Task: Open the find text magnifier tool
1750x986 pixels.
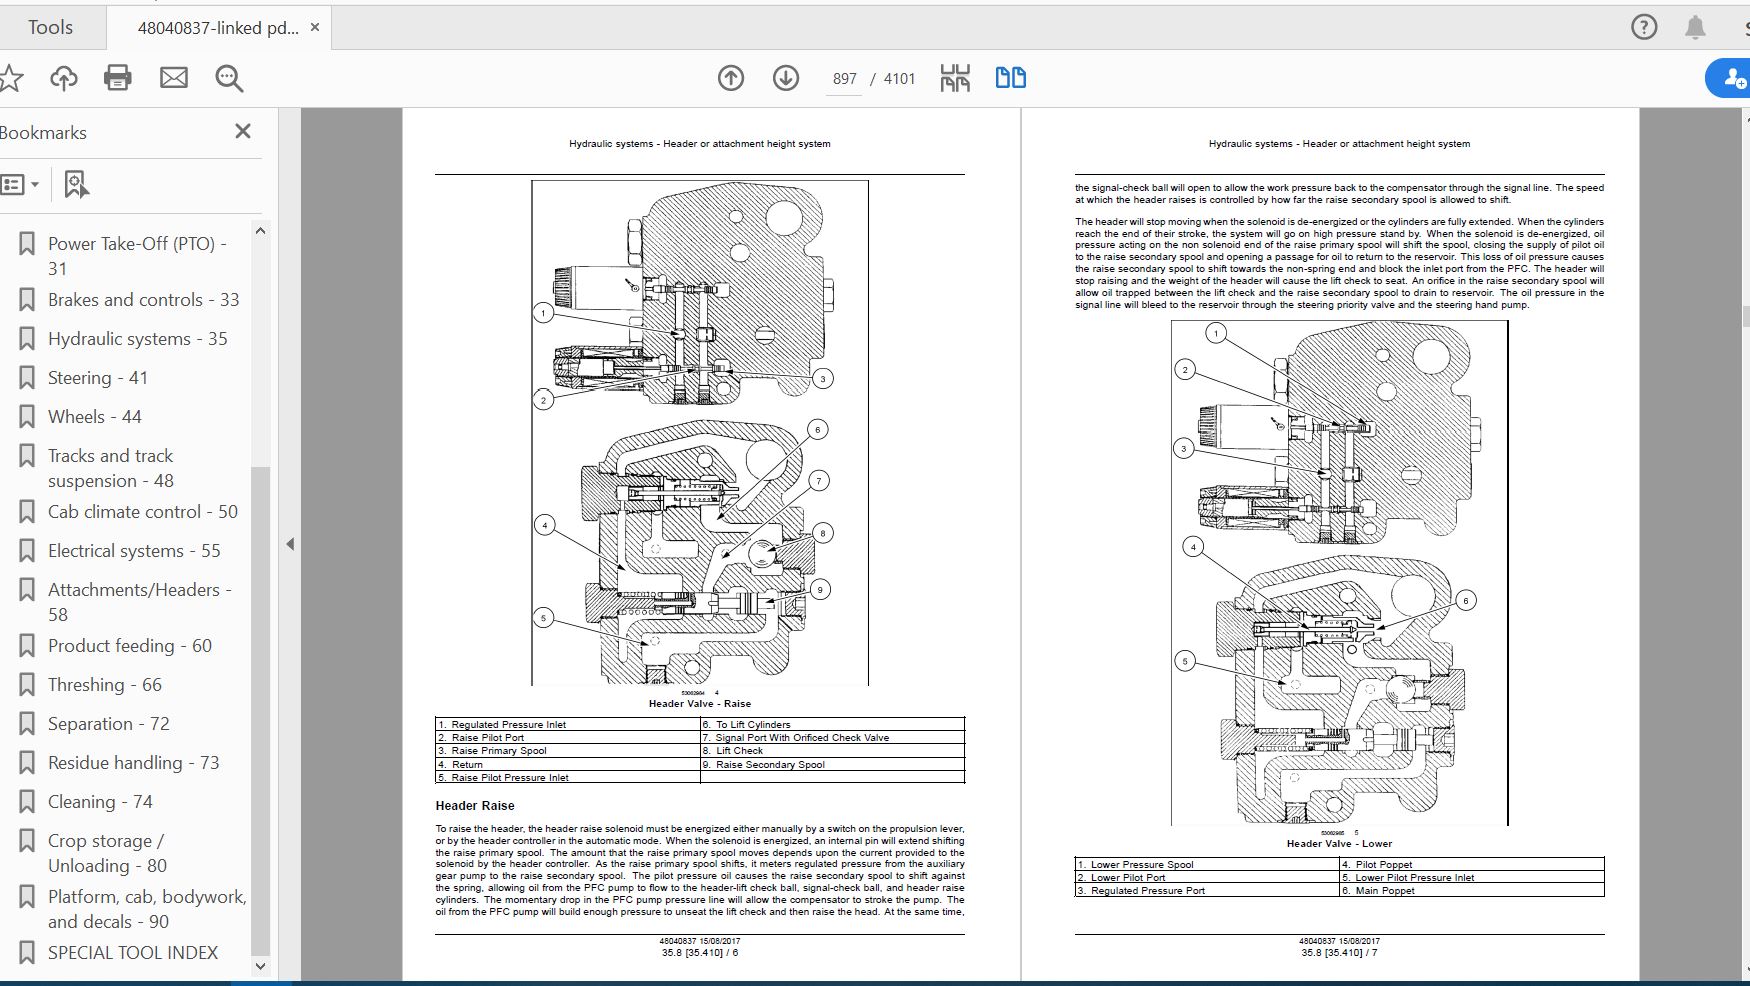Action: [x=229, y=78]
